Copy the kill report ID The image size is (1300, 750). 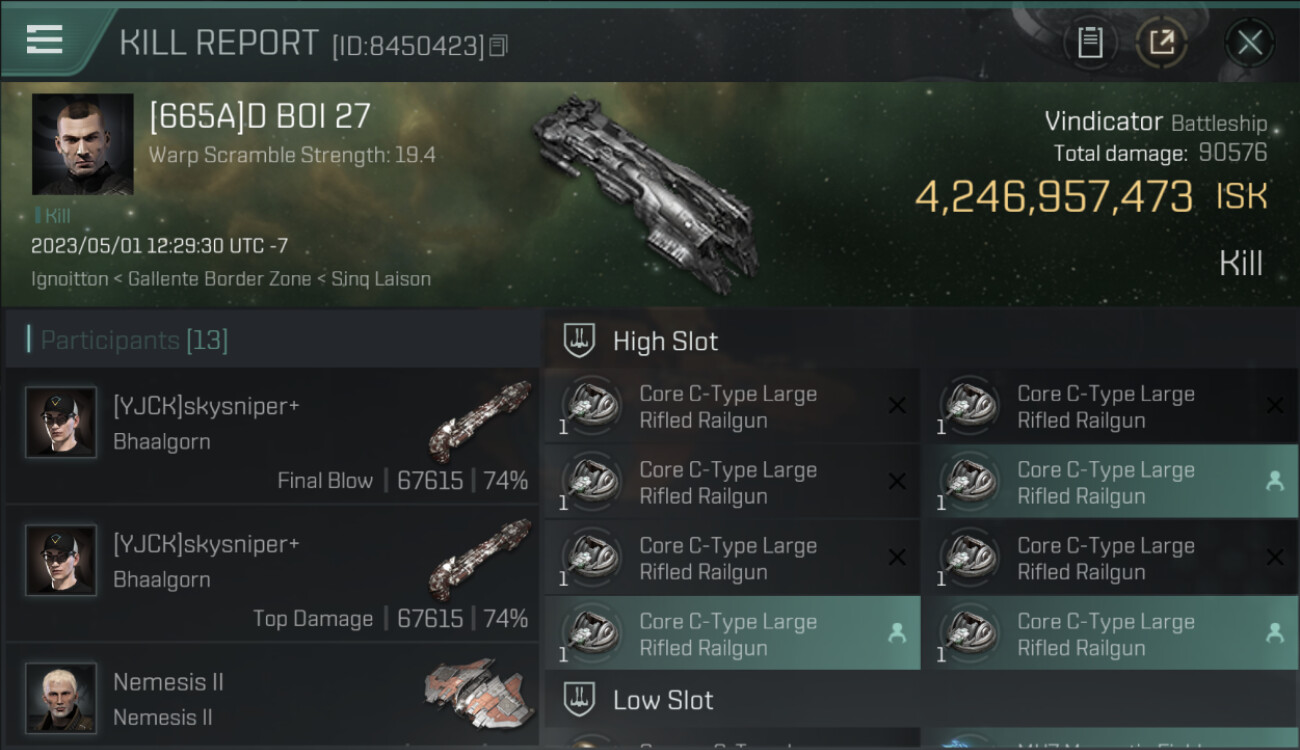point(499,45)
